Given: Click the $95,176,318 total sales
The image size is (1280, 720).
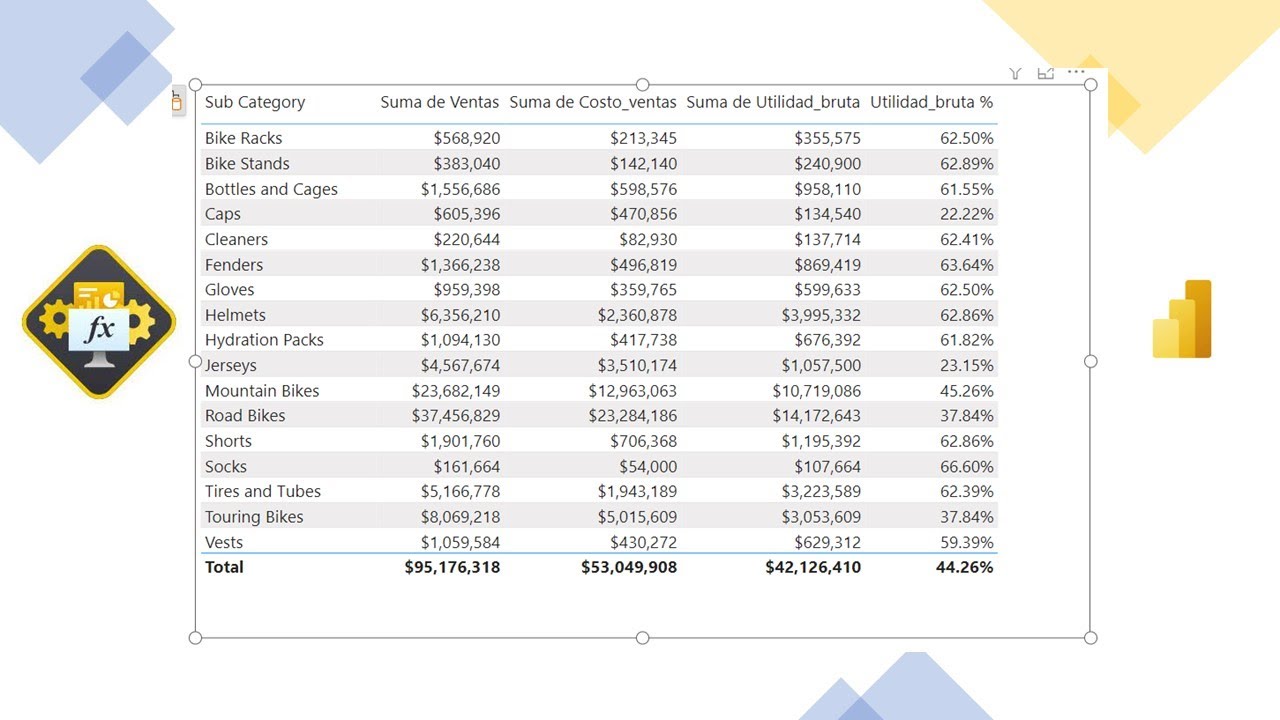Looking at the screenshot, I should pos(452,567).
